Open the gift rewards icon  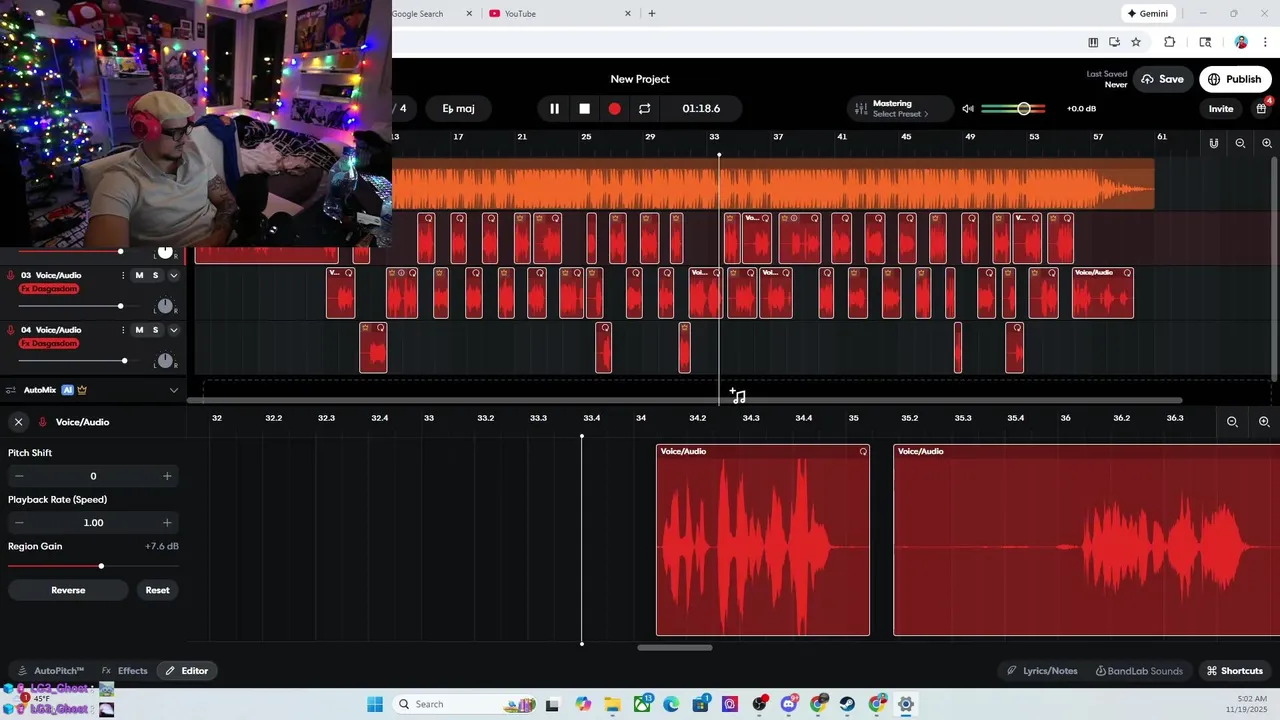(1262, 109)
